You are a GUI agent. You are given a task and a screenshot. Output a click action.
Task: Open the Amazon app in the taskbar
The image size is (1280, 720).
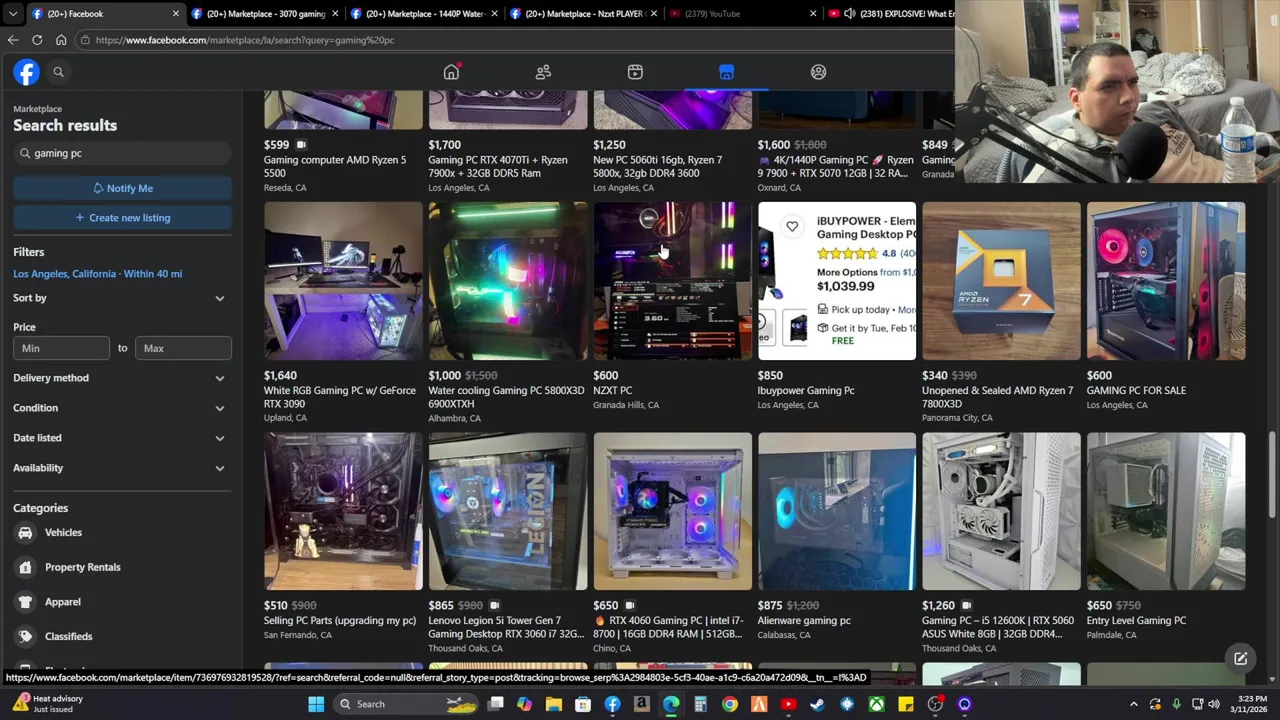(x=641, y=704)
